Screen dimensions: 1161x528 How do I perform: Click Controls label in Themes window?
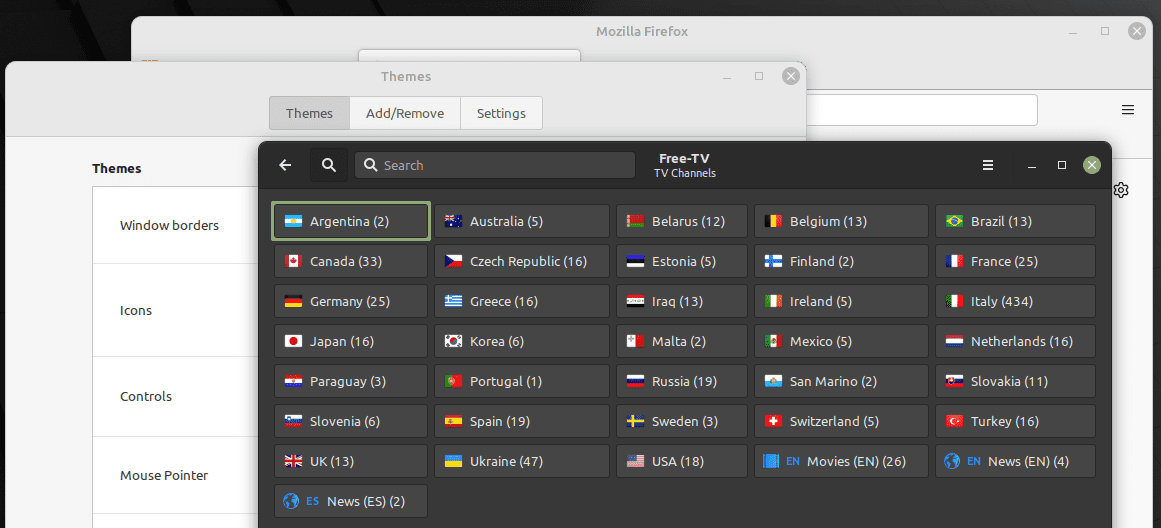pyautogui.click(x=146, y=396)
